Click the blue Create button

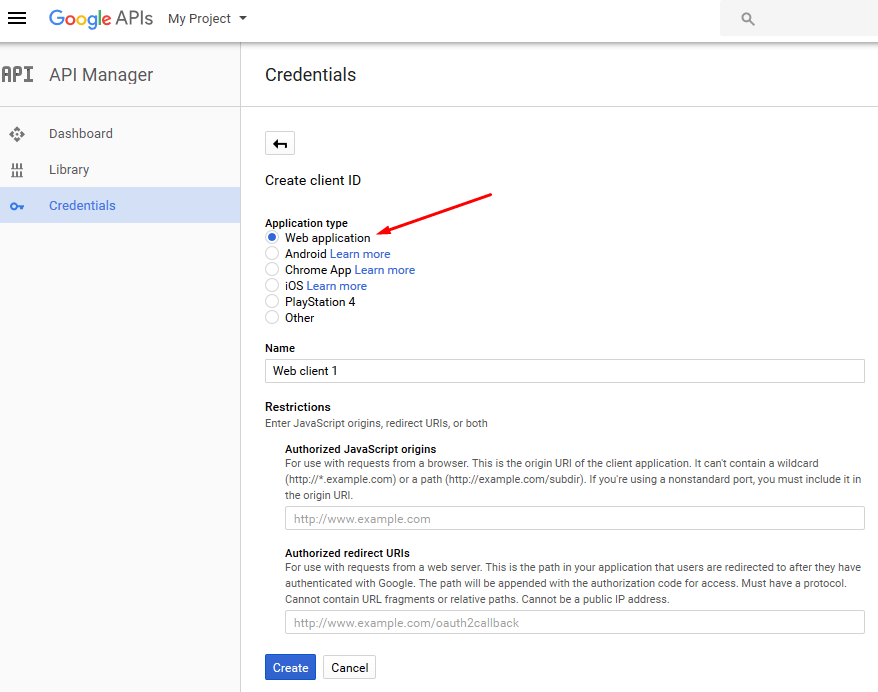coord(290,667)
